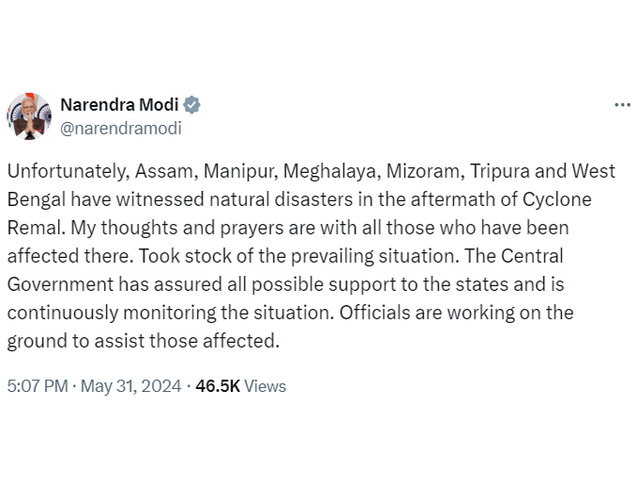Click the word Officials in the tweet
640x480 pixels.
point(375,313)
